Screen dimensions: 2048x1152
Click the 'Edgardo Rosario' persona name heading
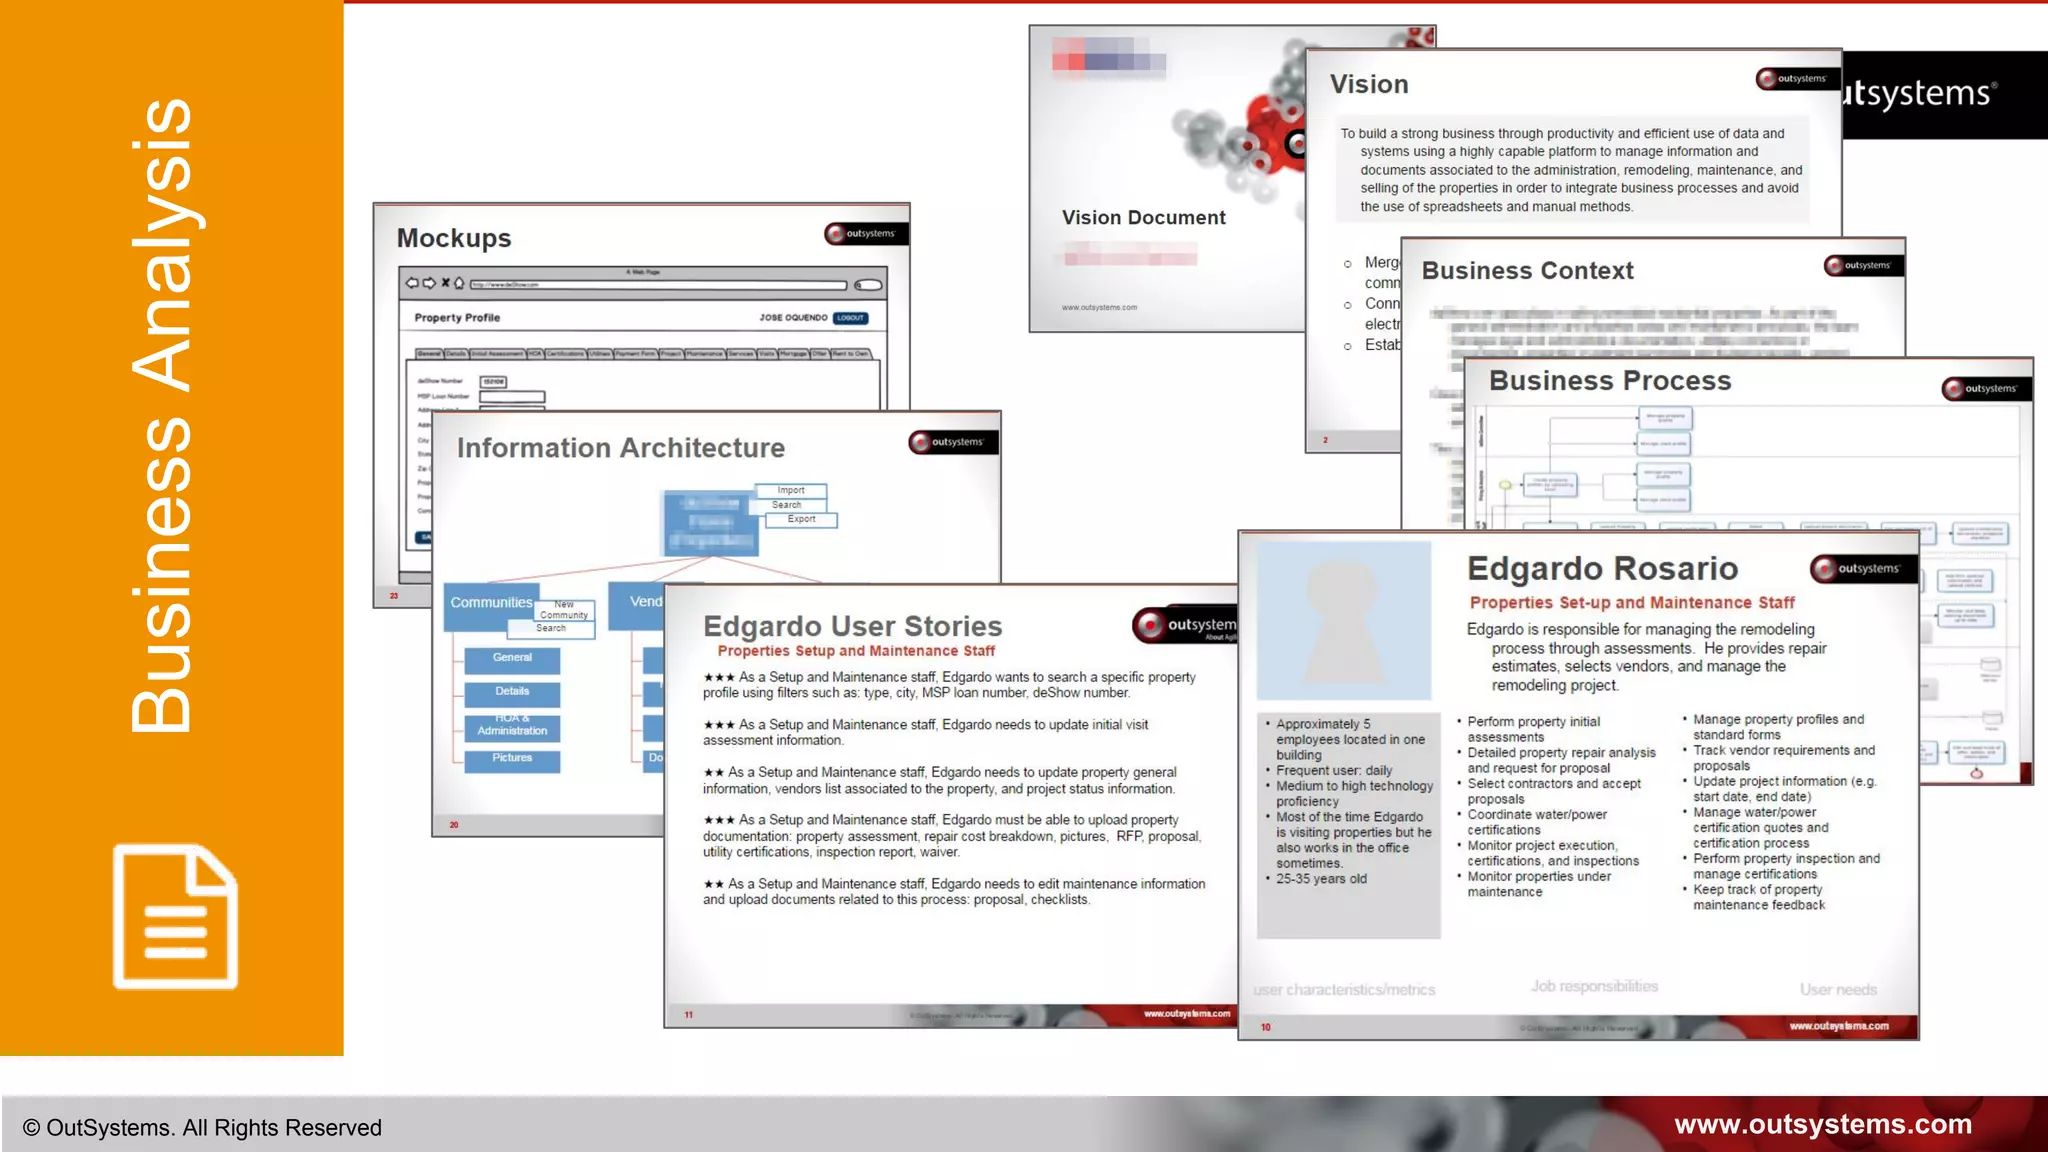1602,568
